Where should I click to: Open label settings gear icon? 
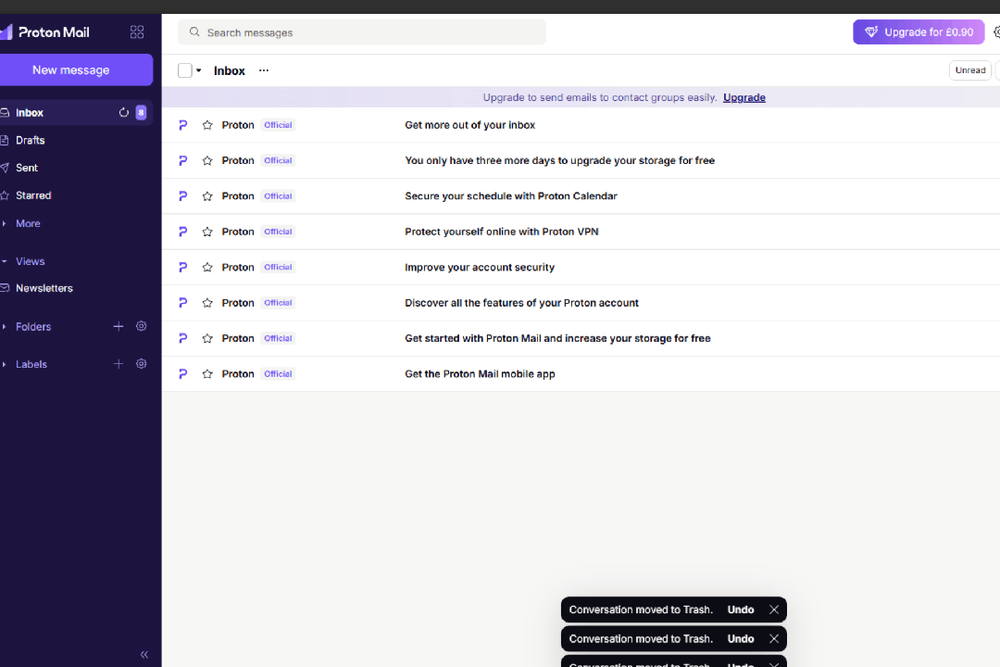coord(142,363)
